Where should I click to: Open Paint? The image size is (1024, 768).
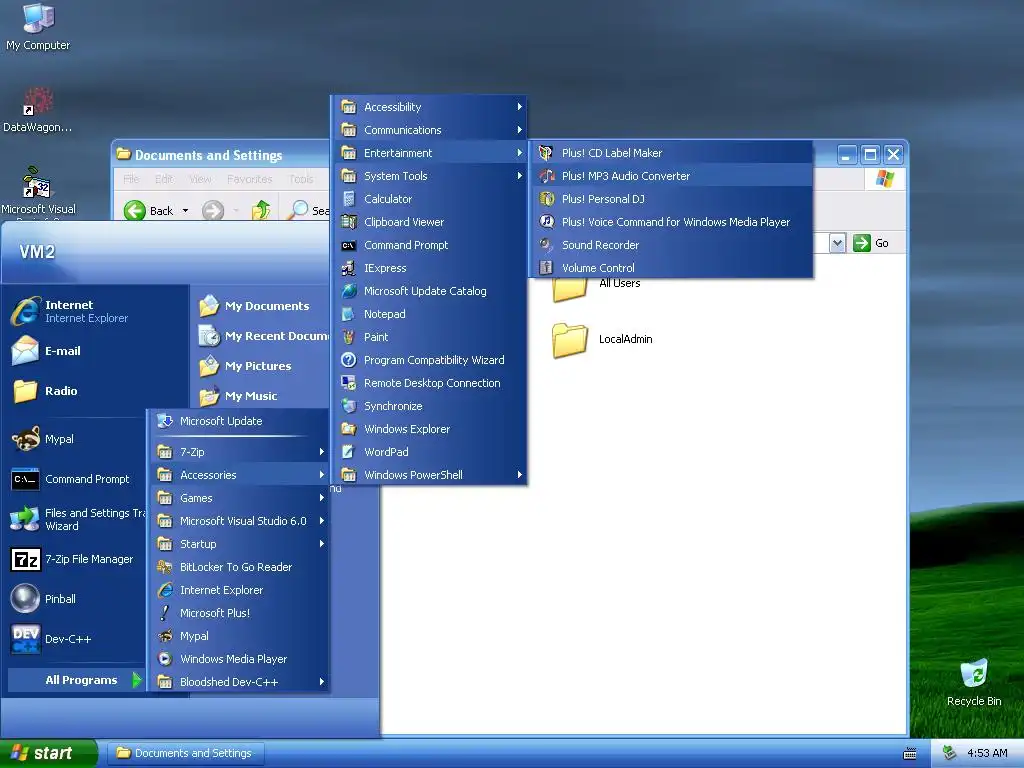tap(430, 337)
